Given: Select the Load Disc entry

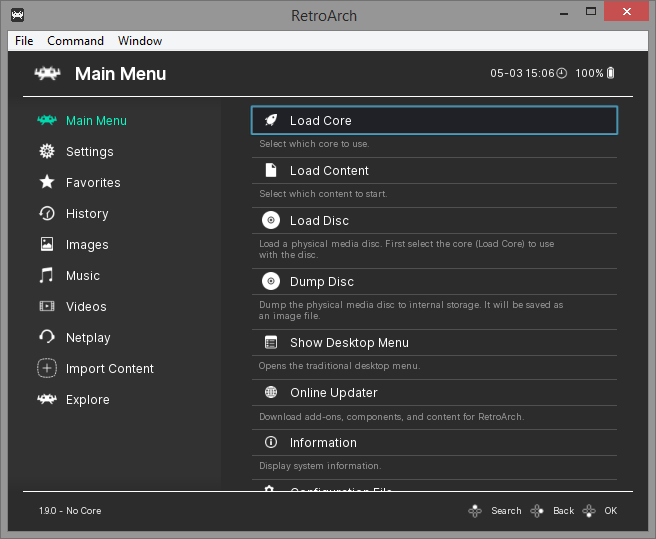Looking at the screenshot, I should pos(434,221).
